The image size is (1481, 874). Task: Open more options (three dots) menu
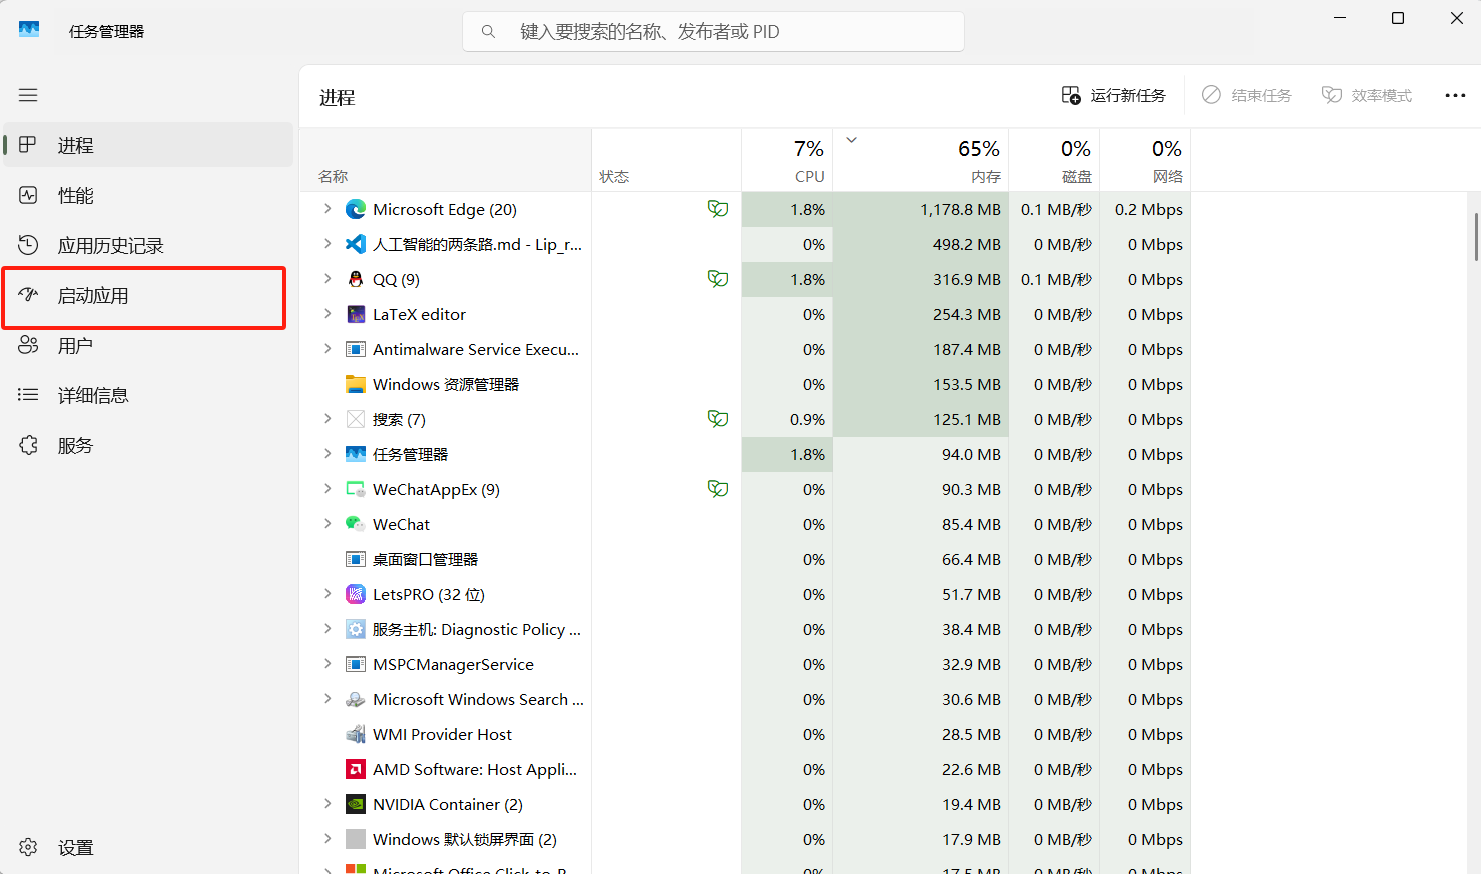(x=1455, y=95)
